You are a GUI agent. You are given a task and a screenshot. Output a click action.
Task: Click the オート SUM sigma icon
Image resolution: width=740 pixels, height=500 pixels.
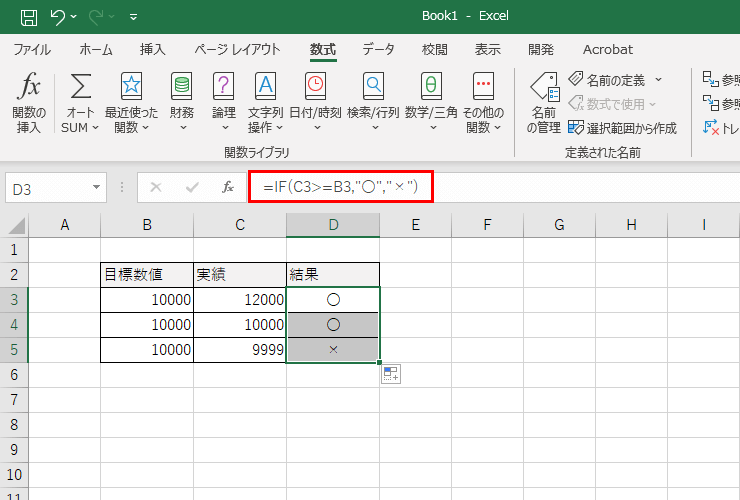click(80, 86)
